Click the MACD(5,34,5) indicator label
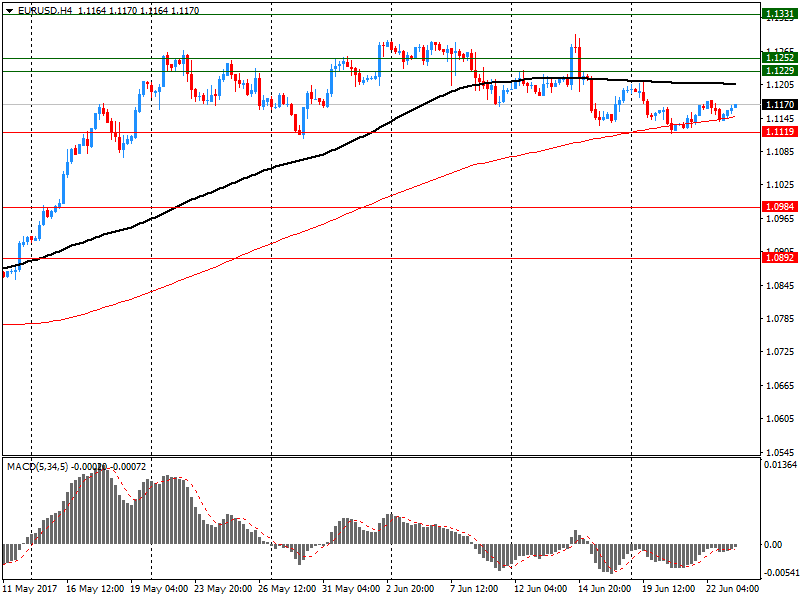The image size is (800, 600). click(x=38, y=466)
